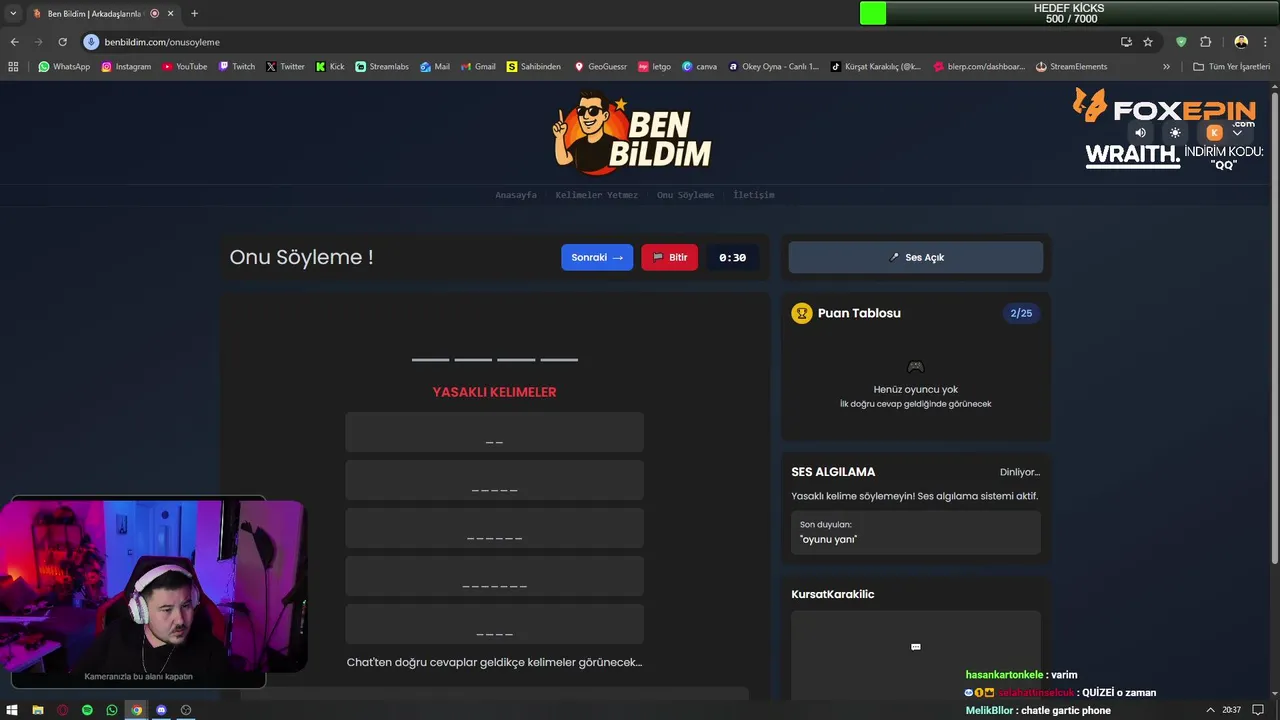Open Discord from the taskbar

pyautogui.click(x=161, y=710)
